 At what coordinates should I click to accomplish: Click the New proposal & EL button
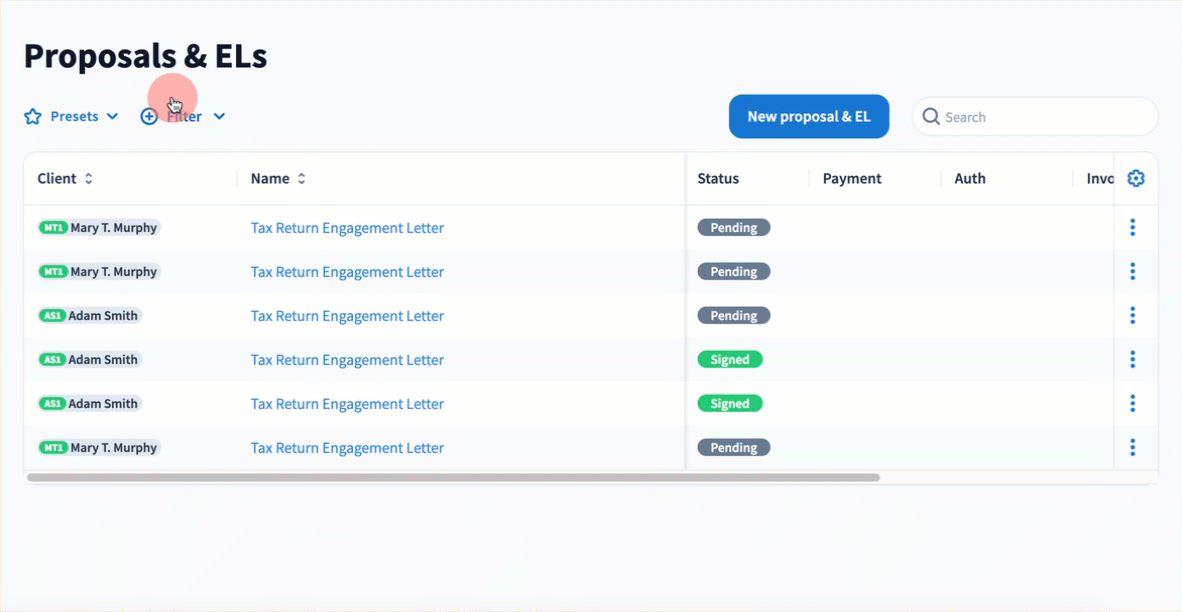pyautogui.click(x=809, y=117)
